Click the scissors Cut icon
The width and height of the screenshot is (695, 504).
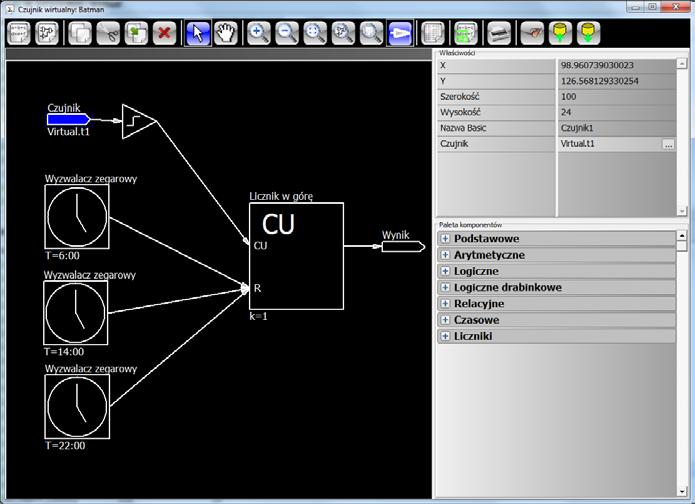(108, 33)
